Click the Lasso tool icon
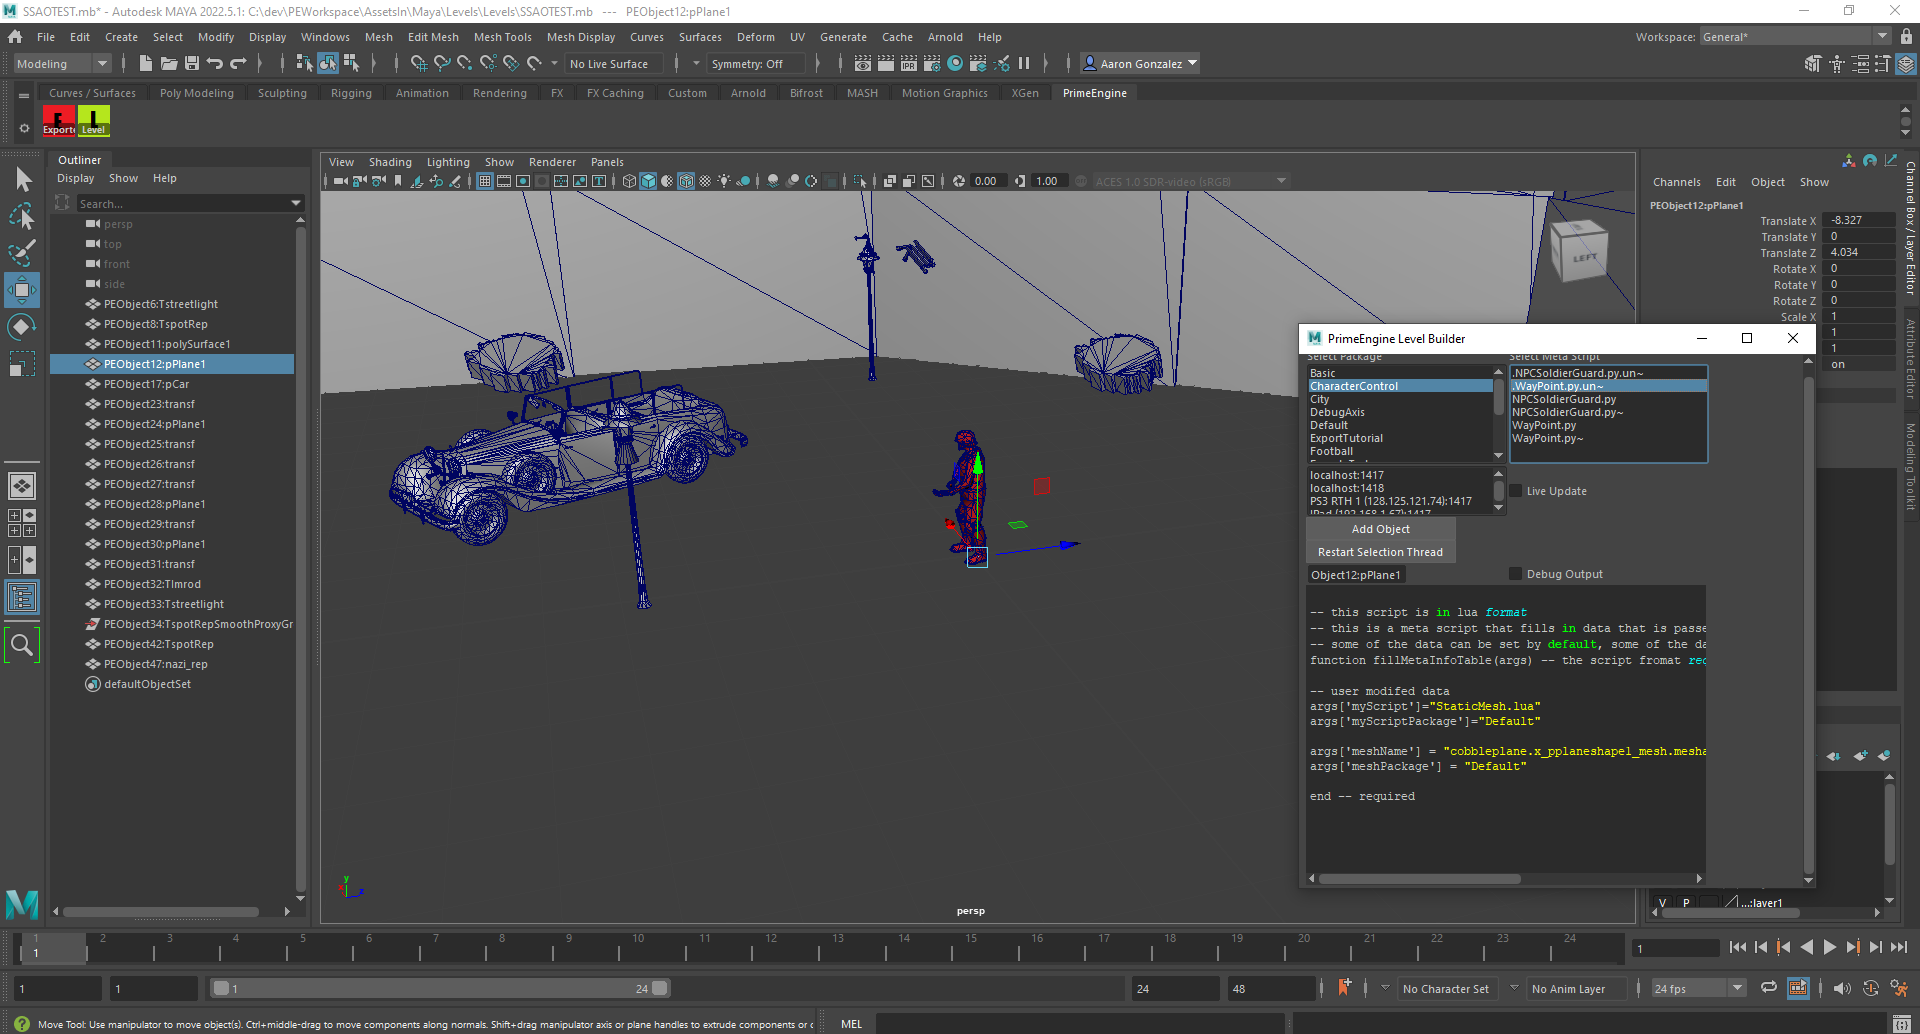Image resolution: width=1920 pixels, height=1034 pixels. (x=22, y=217)
